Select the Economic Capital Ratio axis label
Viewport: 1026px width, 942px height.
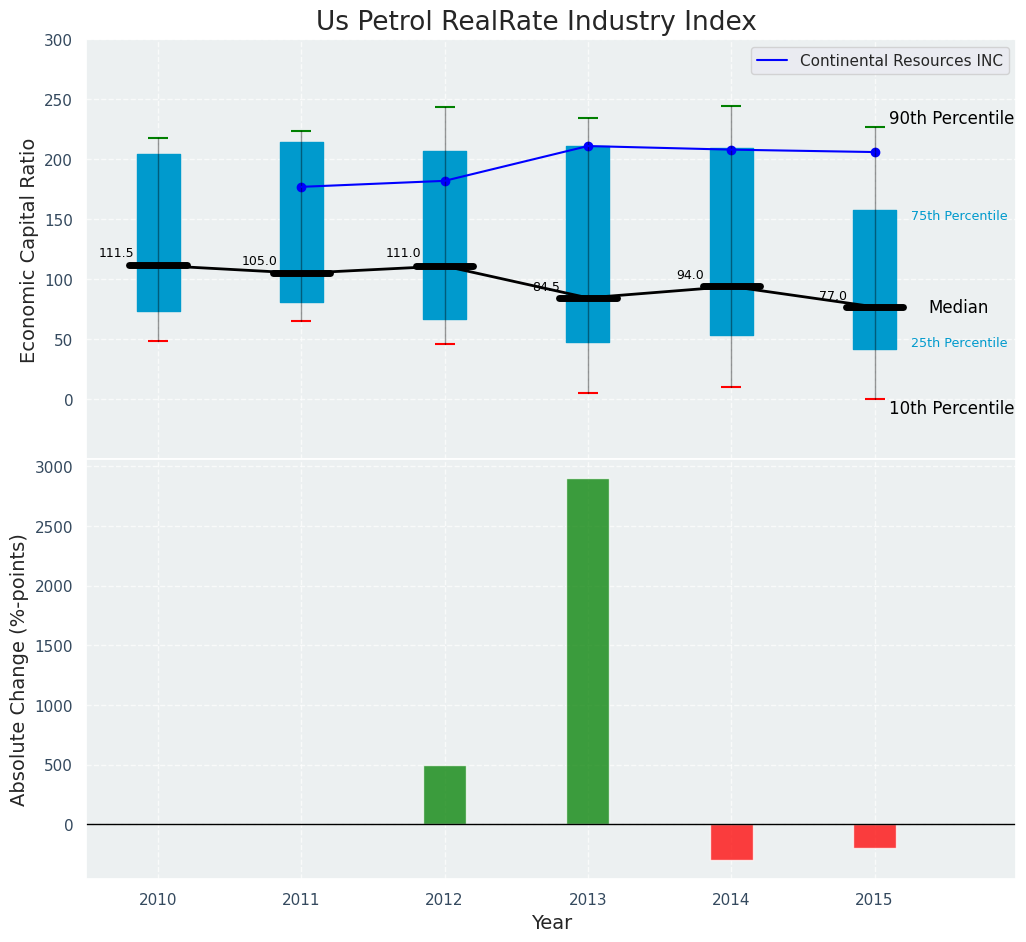(28, 250)
